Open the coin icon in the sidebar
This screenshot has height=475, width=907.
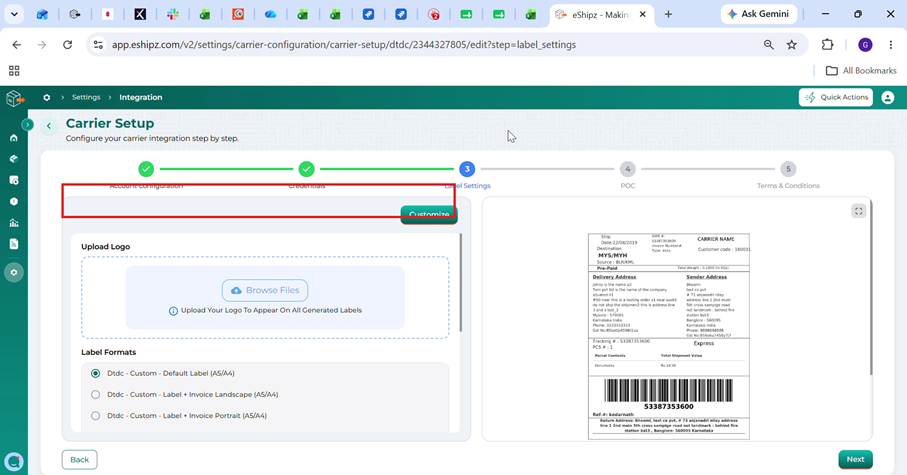(x=14, y=201)
